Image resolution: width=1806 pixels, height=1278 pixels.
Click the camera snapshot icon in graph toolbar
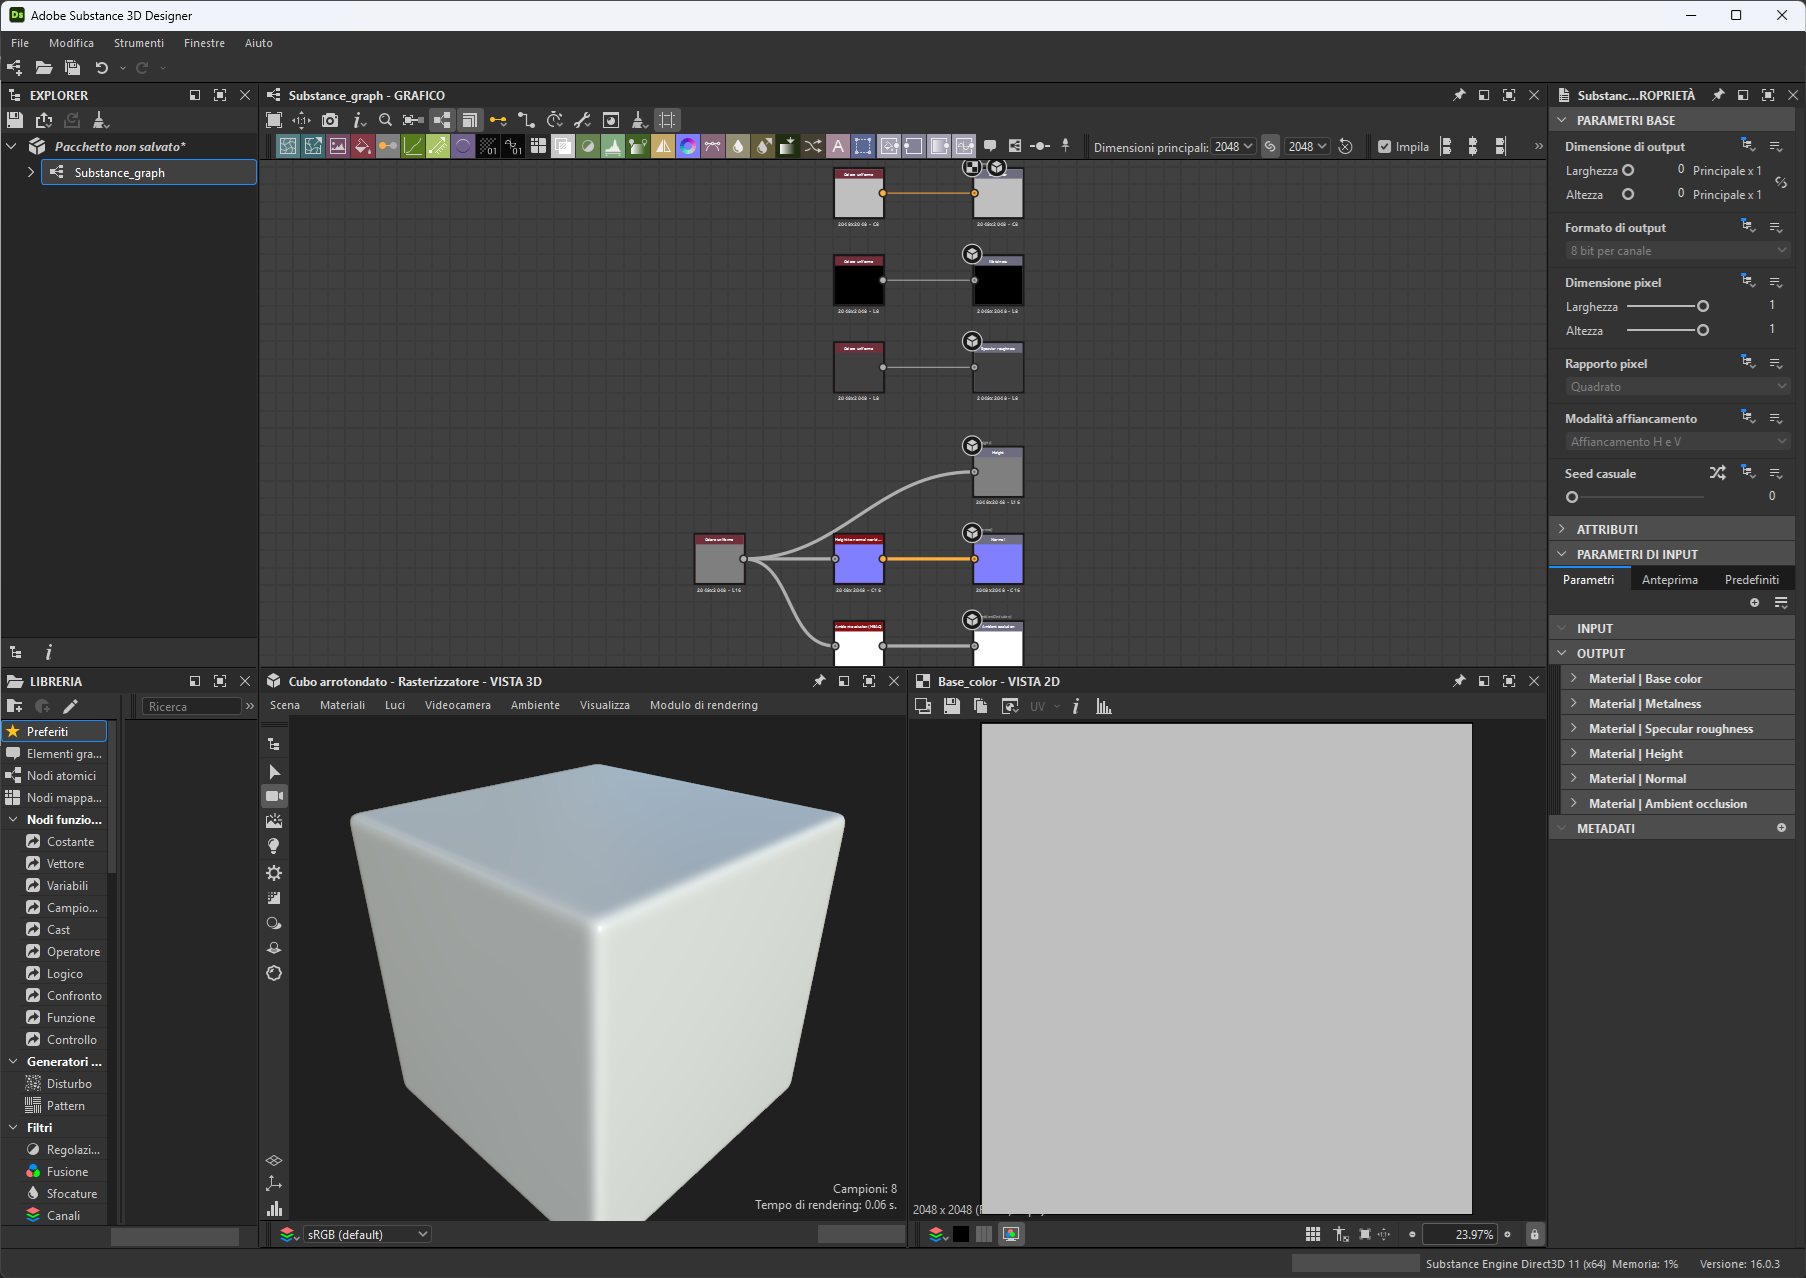[330, 120]
